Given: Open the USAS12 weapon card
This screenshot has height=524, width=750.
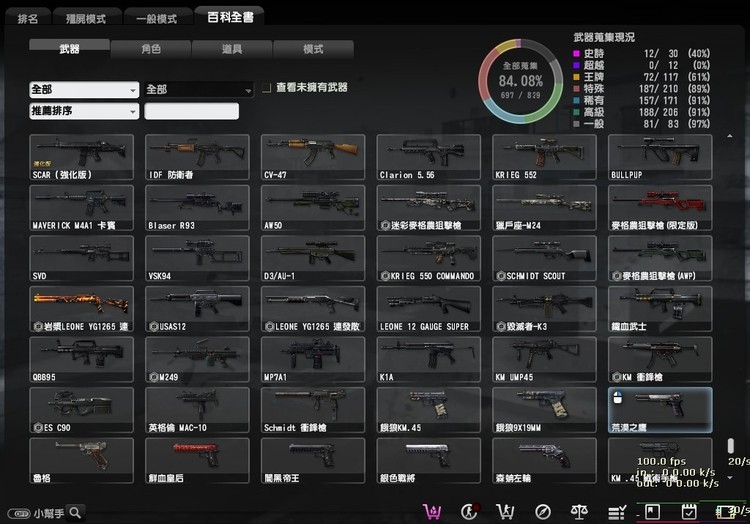Looking at the screenshot, I should [x=197, y=309].
